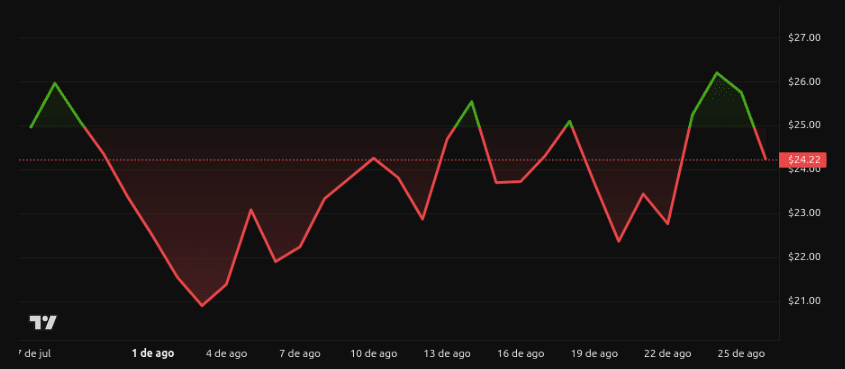Select the 19 de ago date label
The image size is (845, 369).
coord(594,354)
